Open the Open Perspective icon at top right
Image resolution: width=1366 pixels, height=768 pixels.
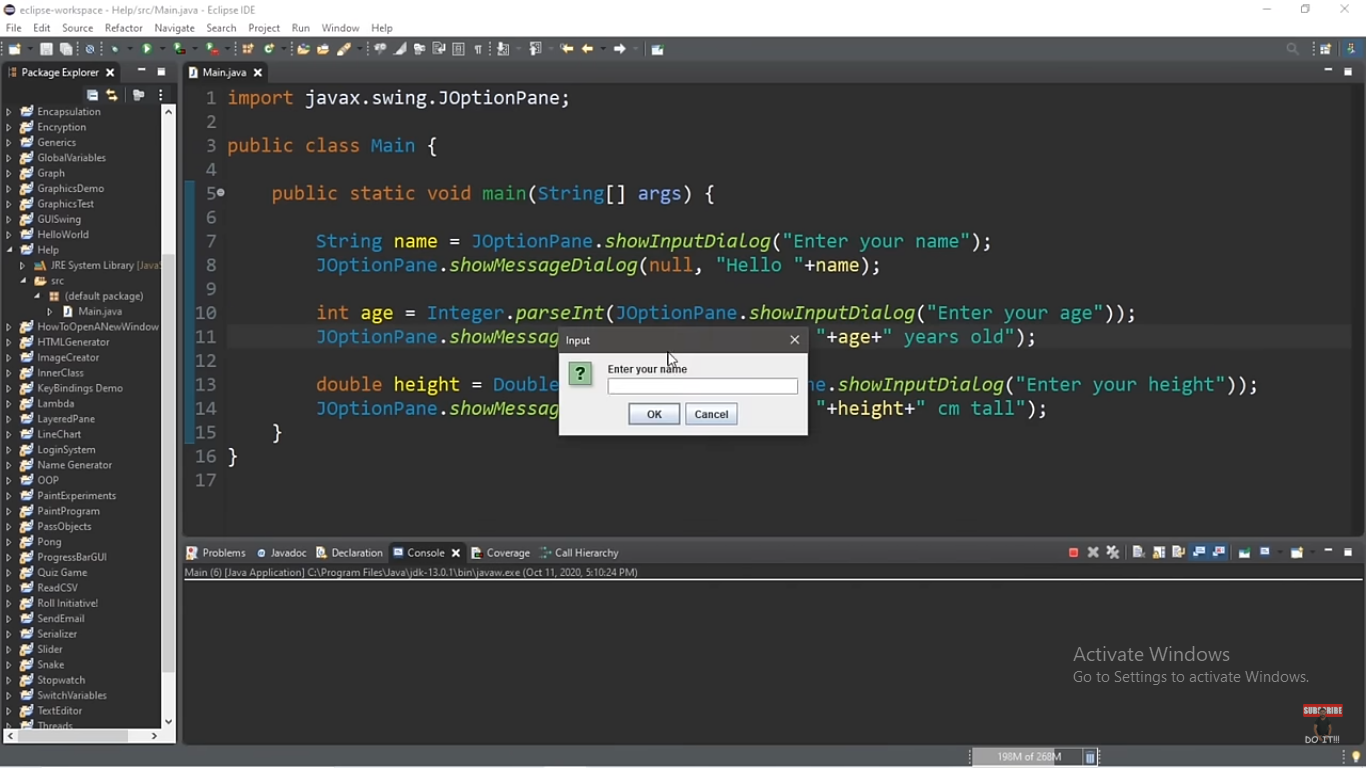pyautogui.click(x=1326, y=49)
